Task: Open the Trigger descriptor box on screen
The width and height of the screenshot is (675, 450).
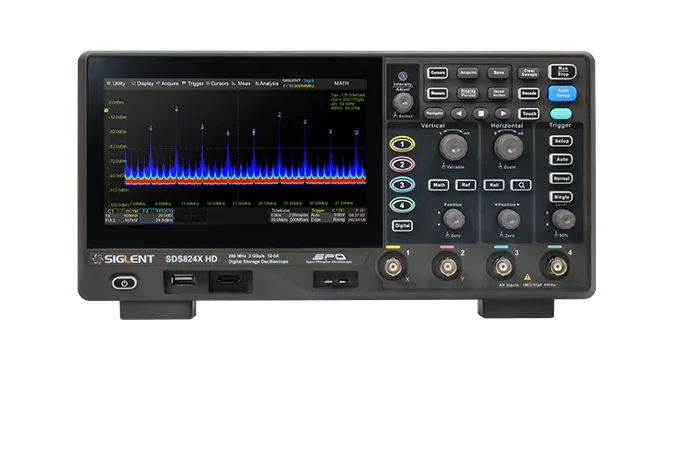Action: [x=328, y=216]
